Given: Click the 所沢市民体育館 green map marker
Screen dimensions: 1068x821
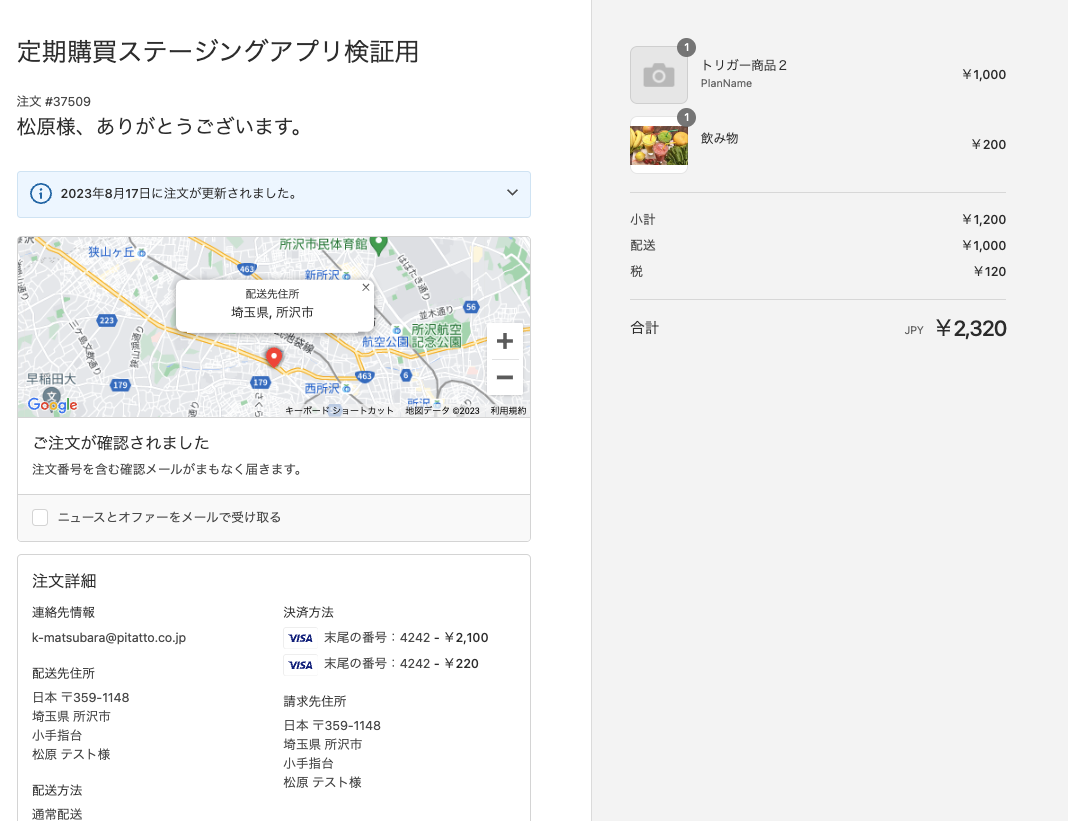Looking at the screenshot, I should [x=378, y=243].
